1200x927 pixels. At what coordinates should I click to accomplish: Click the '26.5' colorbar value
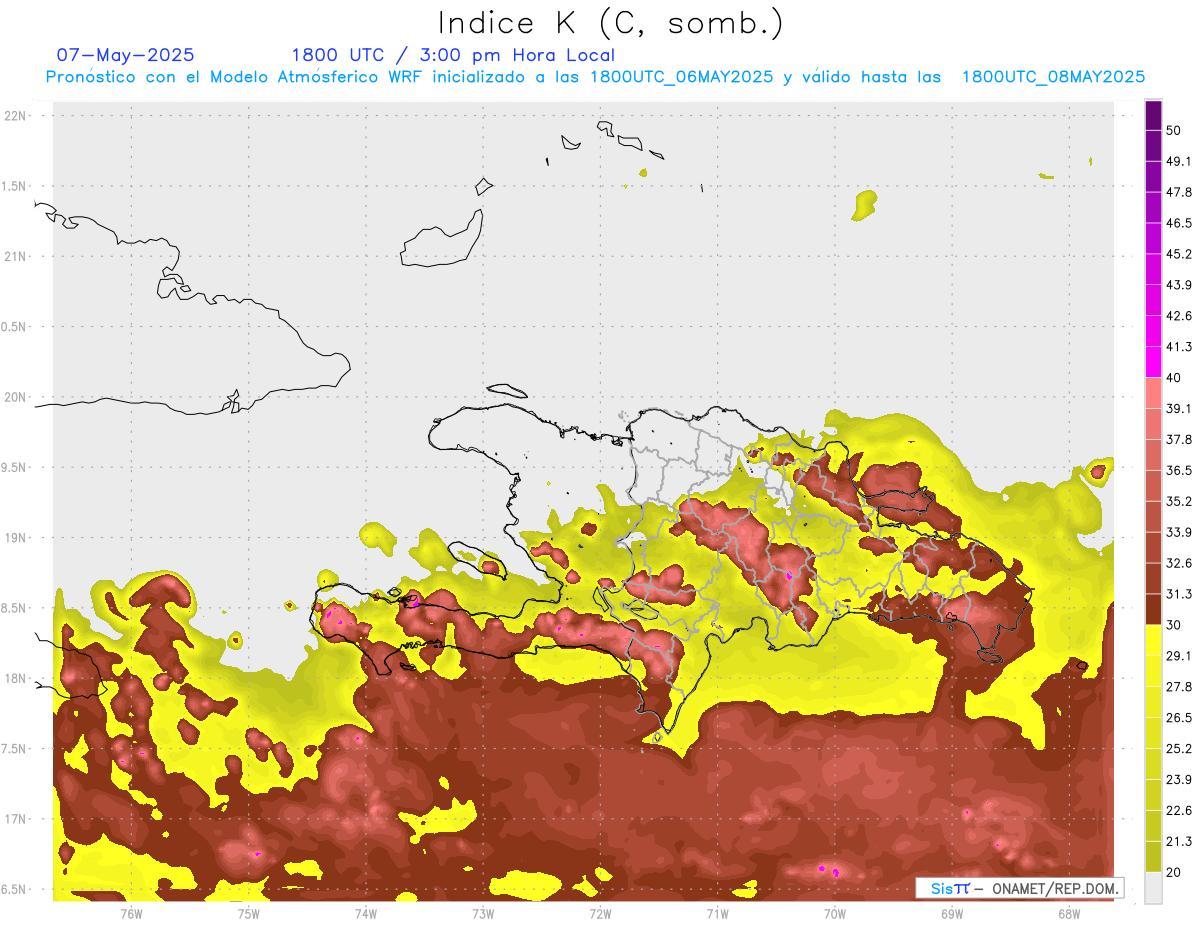1179,718
